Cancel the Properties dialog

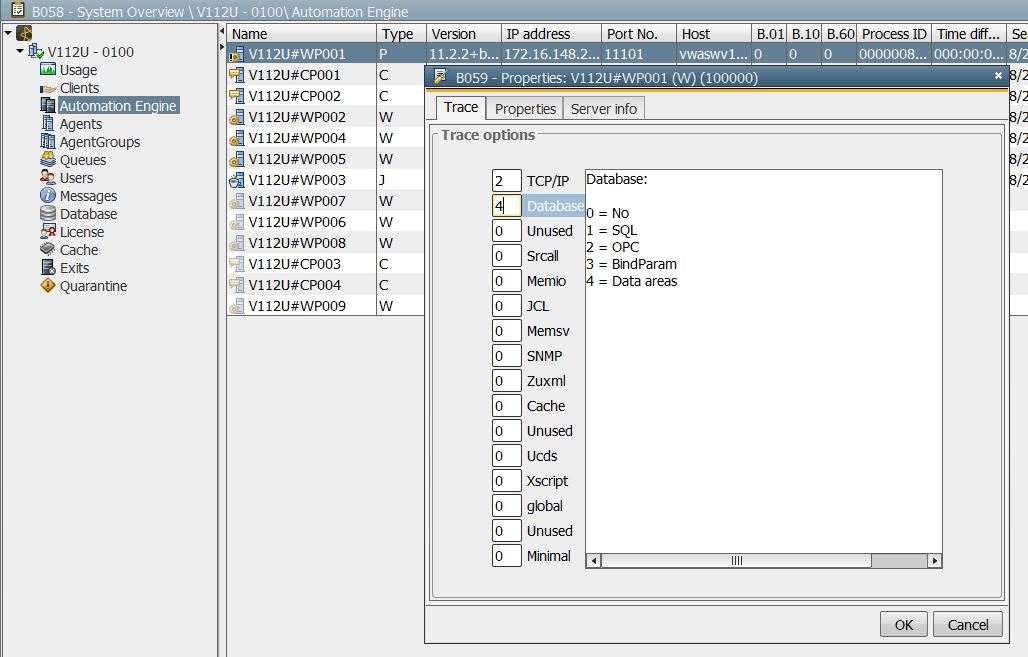967,624
